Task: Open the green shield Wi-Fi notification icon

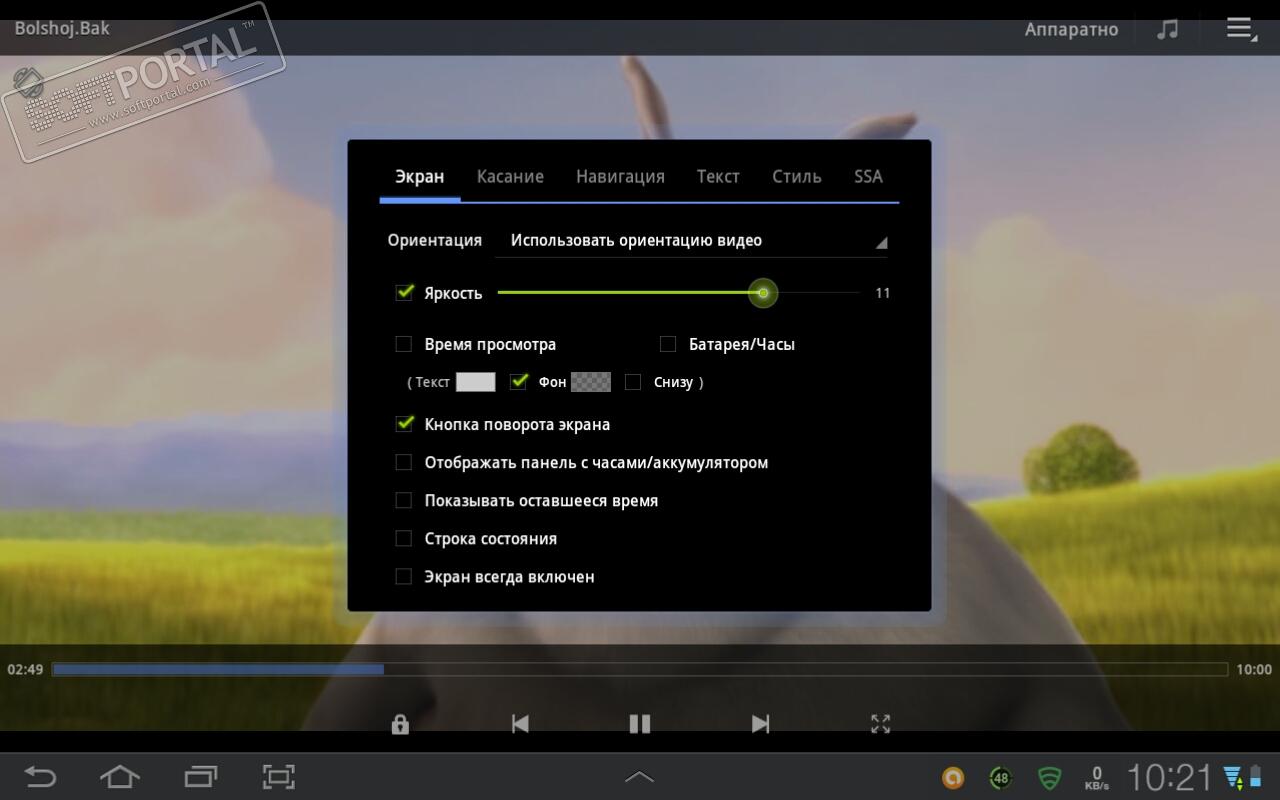Action: tap(1049, 777)
